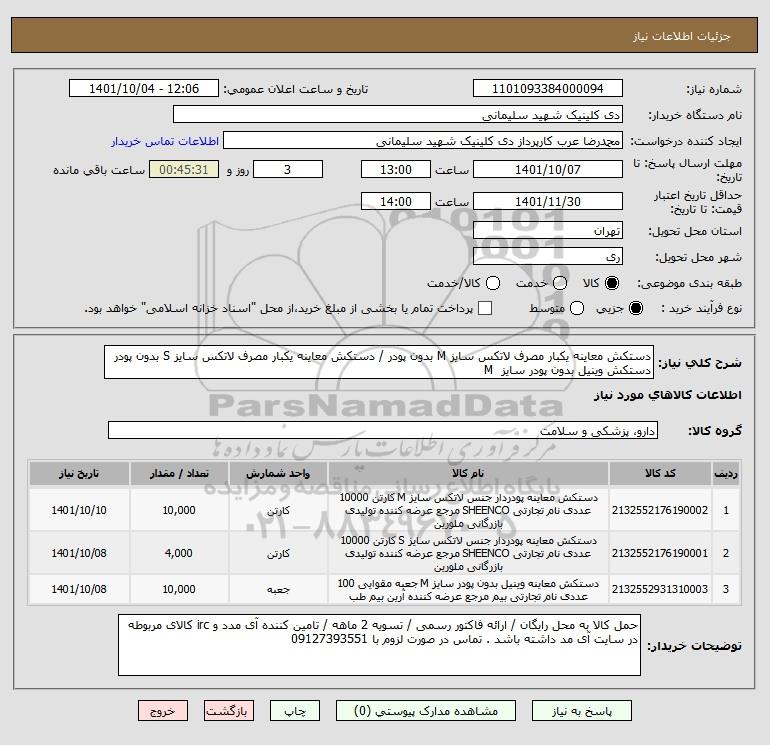Click row 2 latex glove size S name
This screenshot has width=770, height=745.
click(x=468, y=553)
